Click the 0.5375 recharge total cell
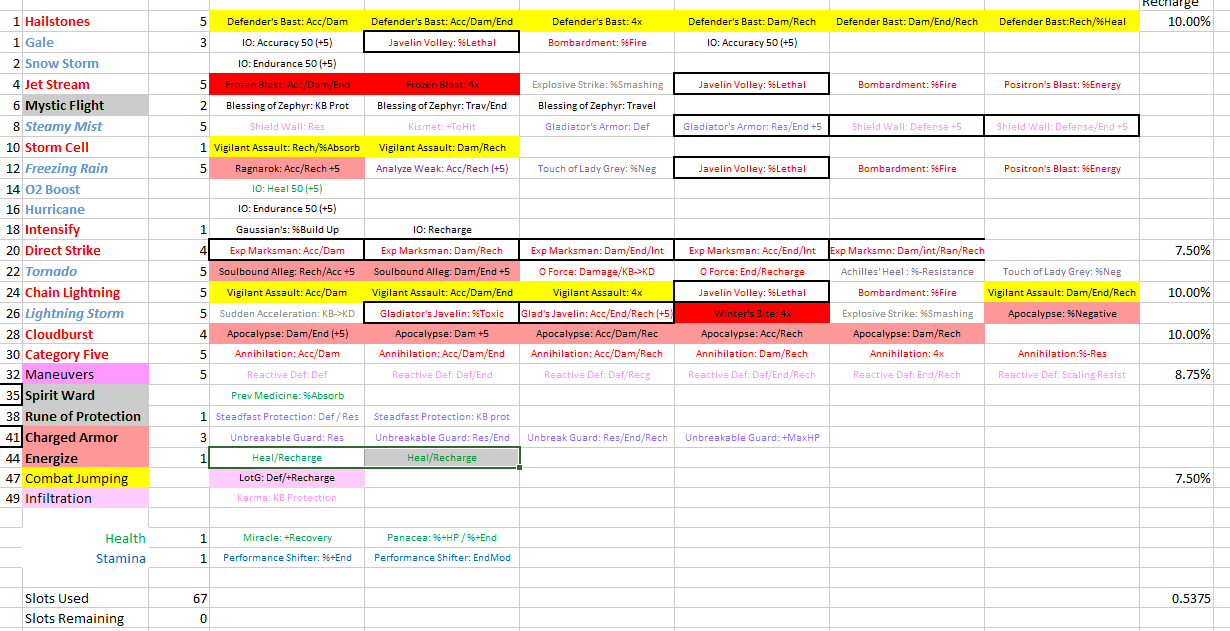The image size is (1230, 631). coord(1190,598)
